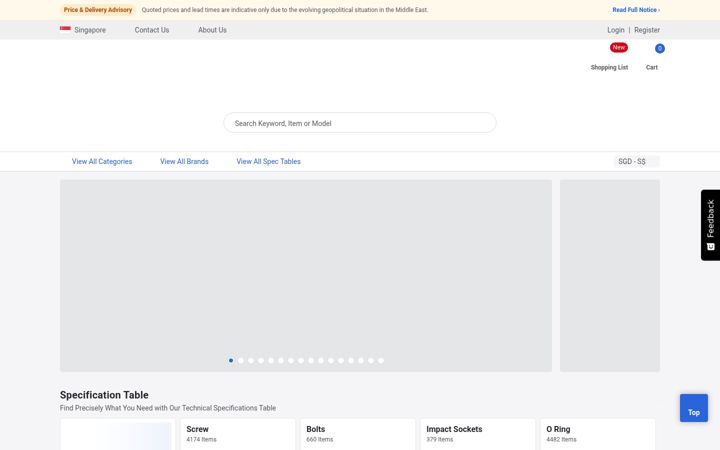The height and width of the screenshot is (450, 720).
Task: Click the Login link
Action: (616, 30)
